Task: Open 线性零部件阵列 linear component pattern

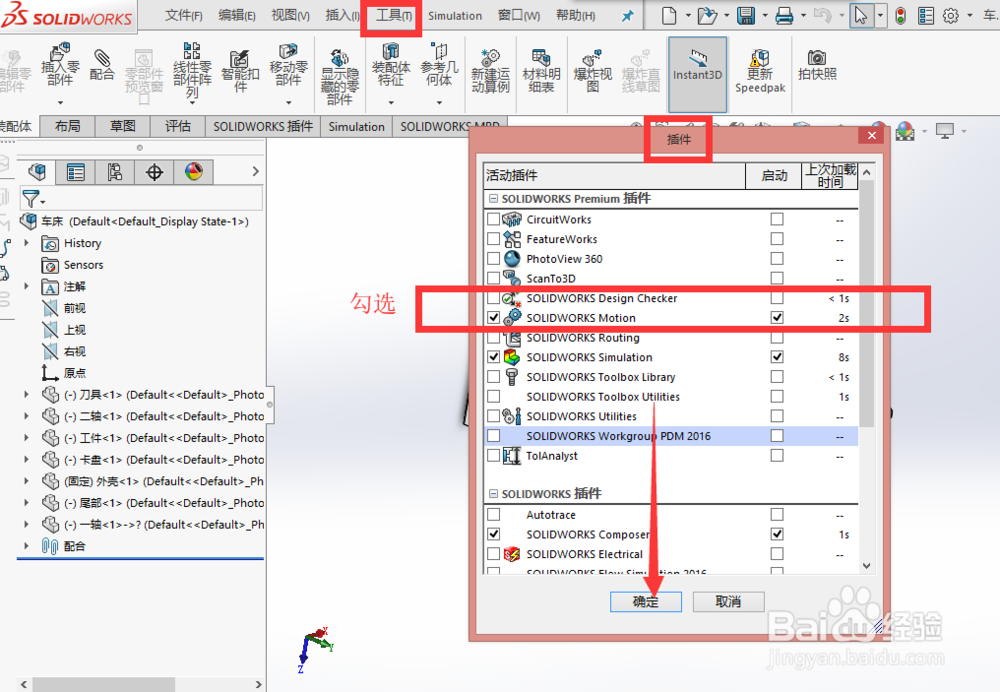Action: 192,69
